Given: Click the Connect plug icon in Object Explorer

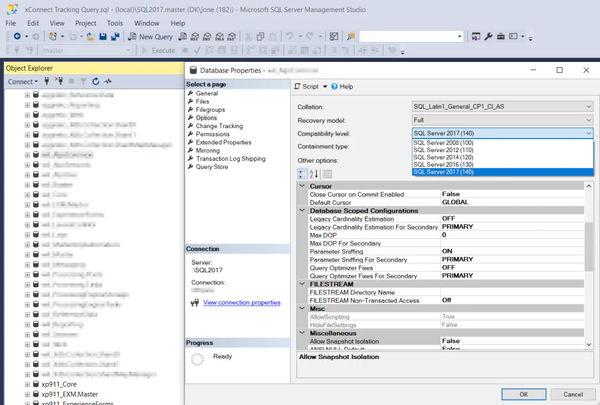Looking at the screenshot, I should click(x=47, y=81).
